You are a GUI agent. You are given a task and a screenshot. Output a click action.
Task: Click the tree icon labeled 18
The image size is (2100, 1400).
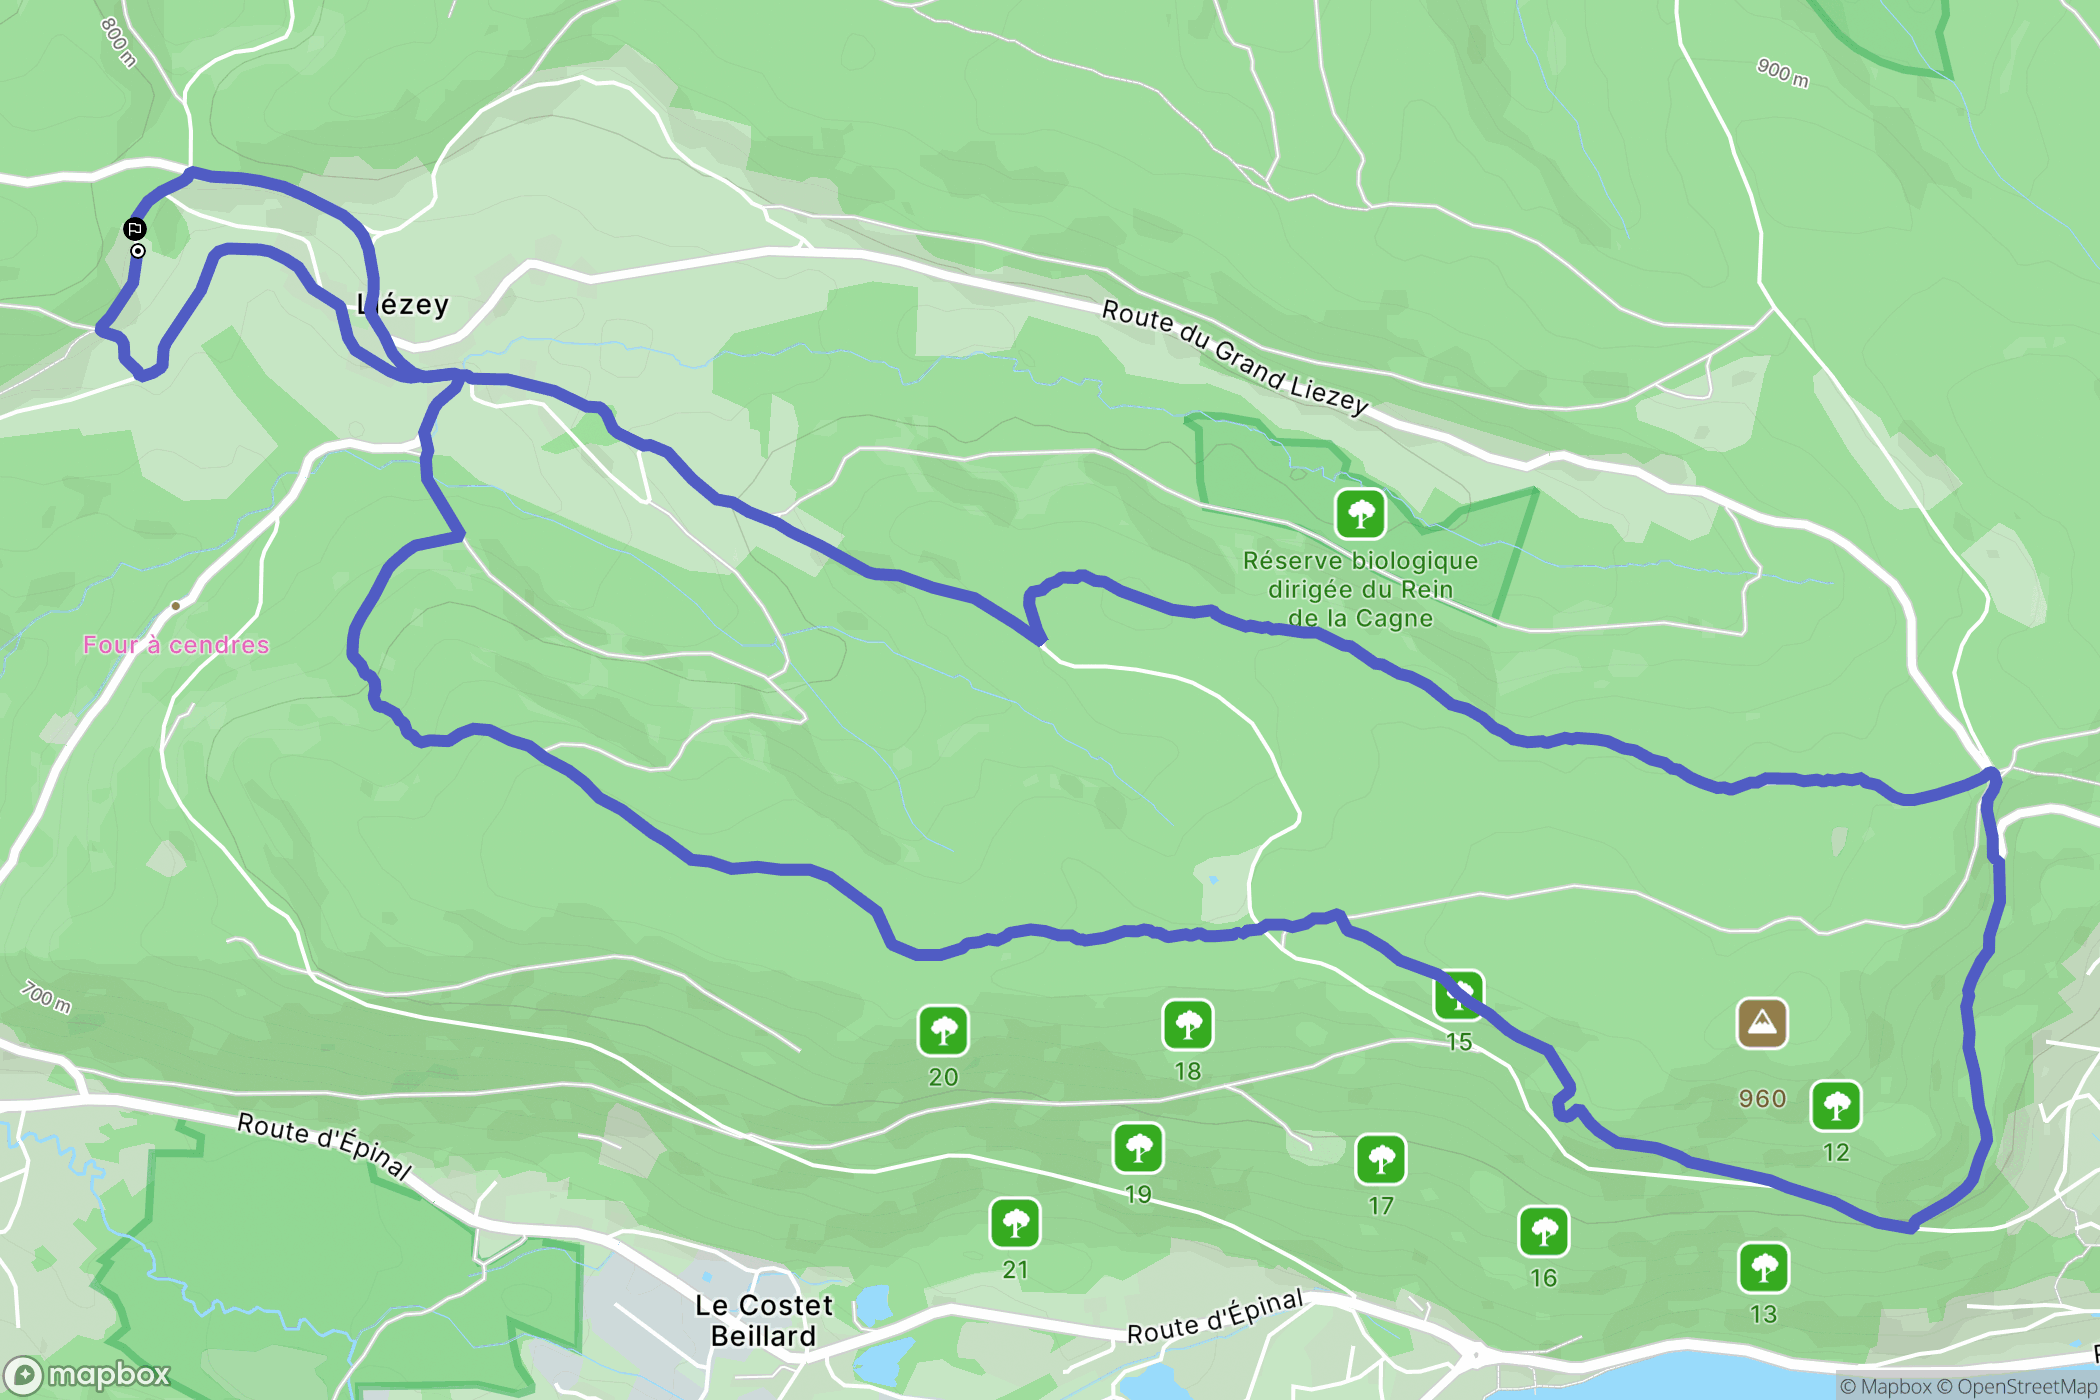(1188, 1025)
